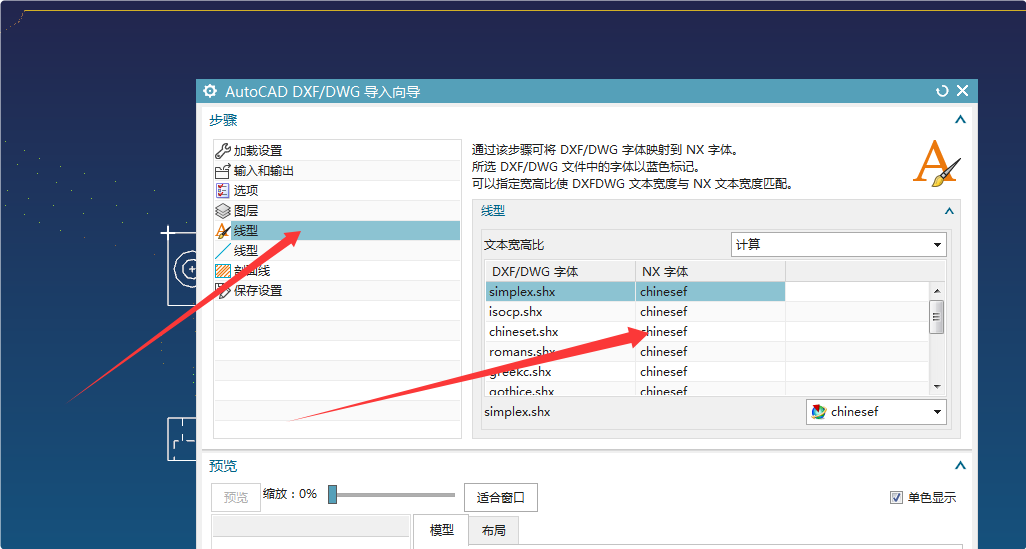Click the NX 字体 column header

coord(710,272)
